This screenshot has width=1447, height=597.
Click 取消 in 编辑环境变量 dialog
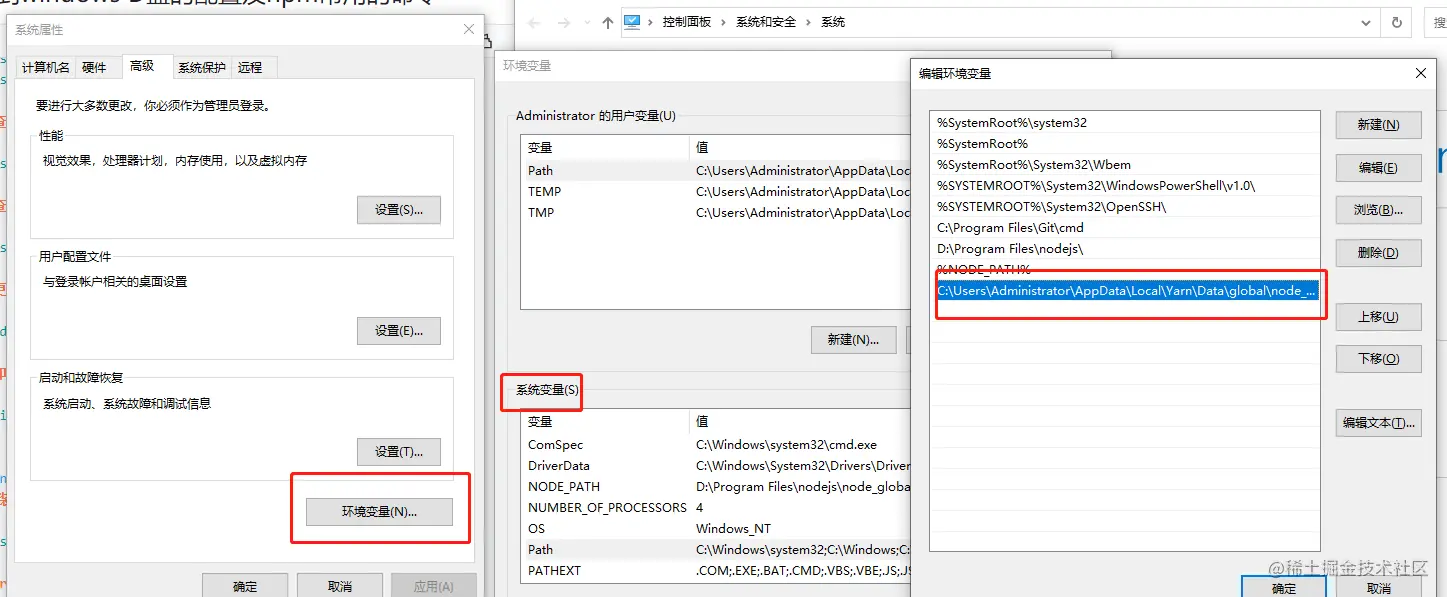pos(1378,587)
